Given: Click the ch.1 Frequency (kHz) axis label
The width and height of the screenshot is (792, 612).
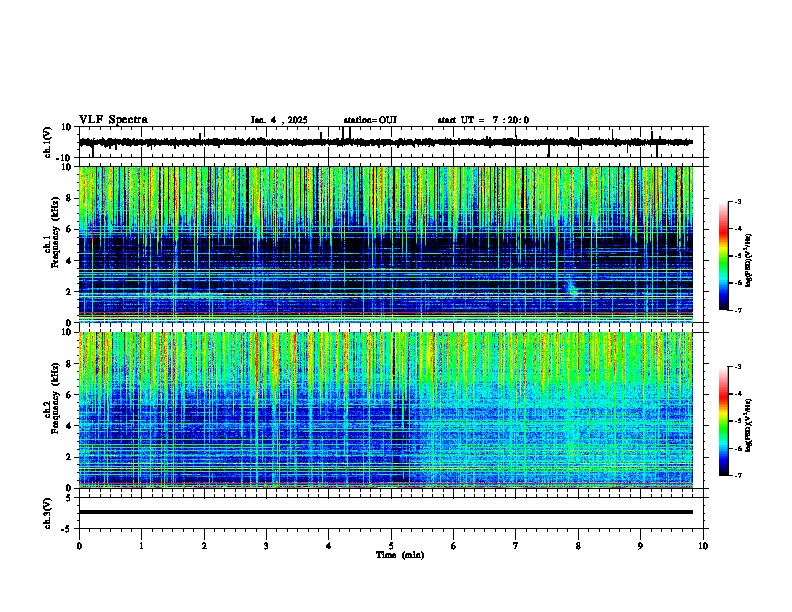Looking at the screenshot, I should point(51,232).
